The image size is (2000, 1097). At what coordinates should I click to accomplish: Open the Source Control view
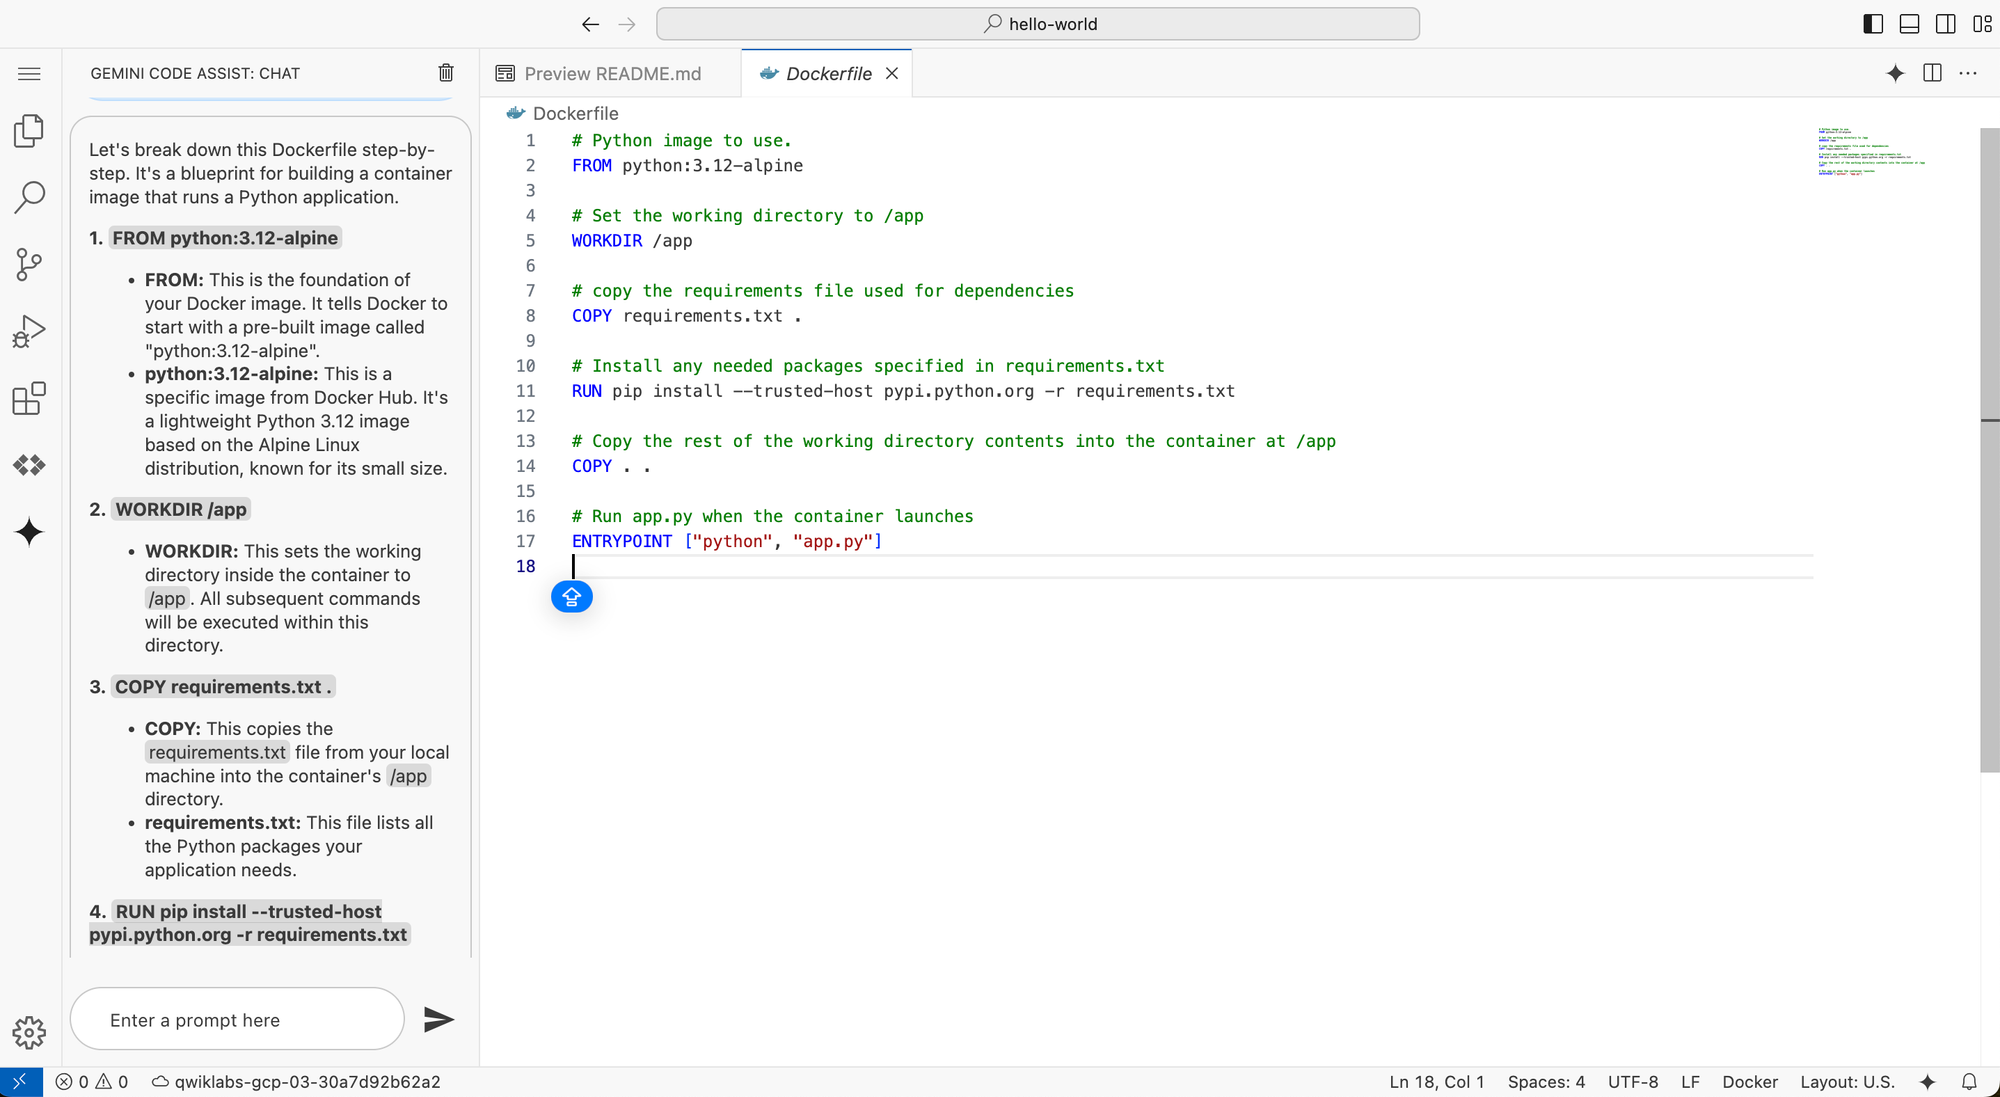(29, 264)
